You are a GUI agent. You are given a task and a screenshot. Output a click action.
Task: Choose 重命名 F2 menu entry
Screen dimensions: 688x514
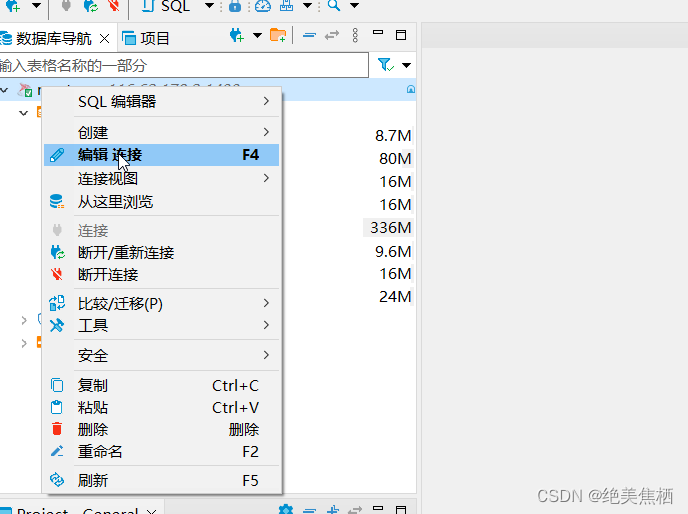pos(161,451)
